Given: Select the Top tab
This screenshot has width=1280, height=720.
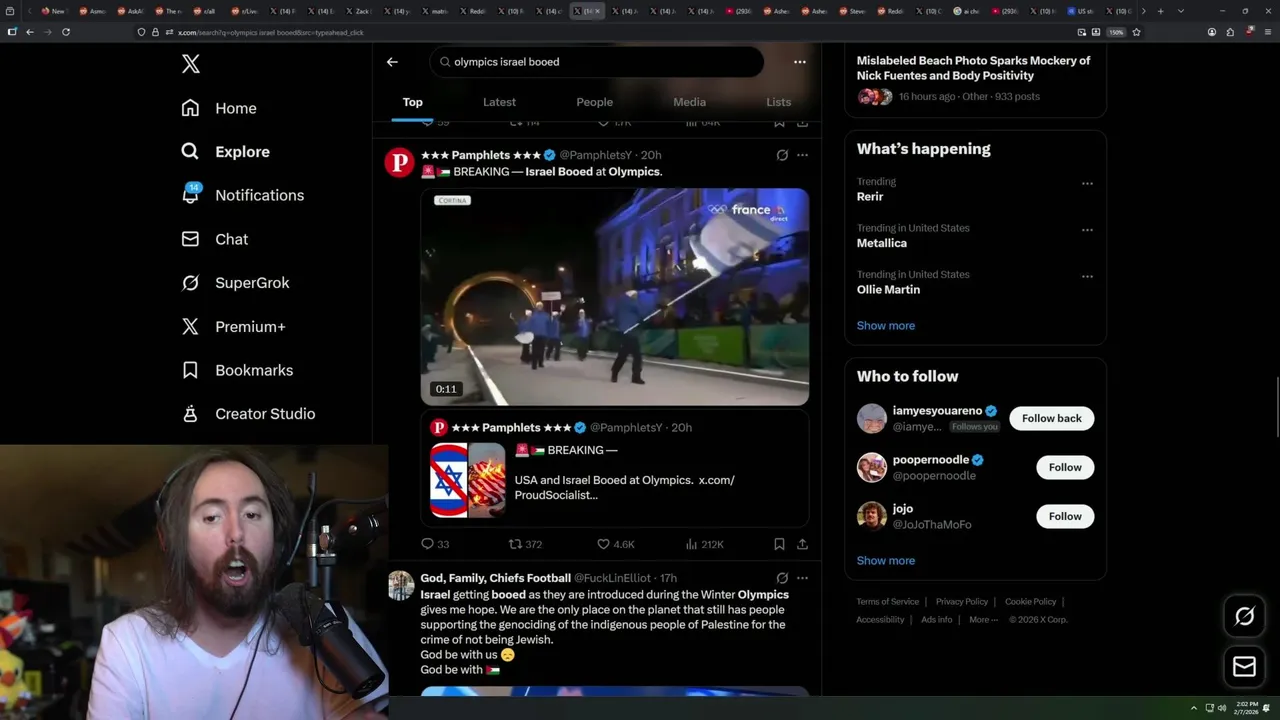Looking at the screenshot, I should pos(412,102).
